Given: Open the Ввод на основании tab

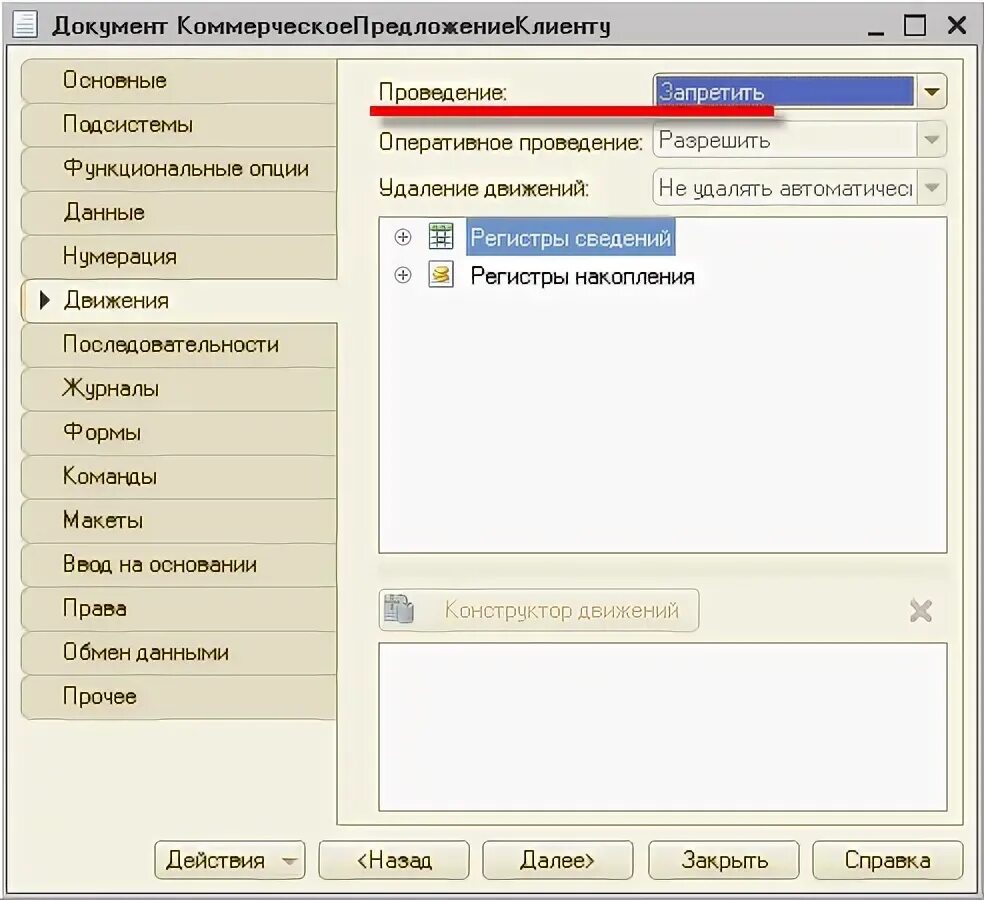Looking at the screenshot, I should (179, 564).
